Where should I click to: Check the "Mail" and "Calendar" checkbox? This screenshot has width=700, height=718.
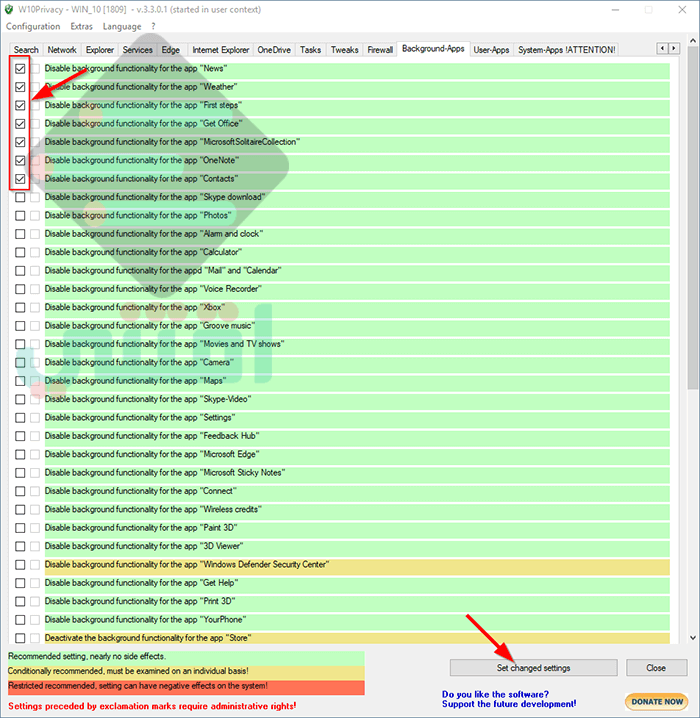point(20,271)
